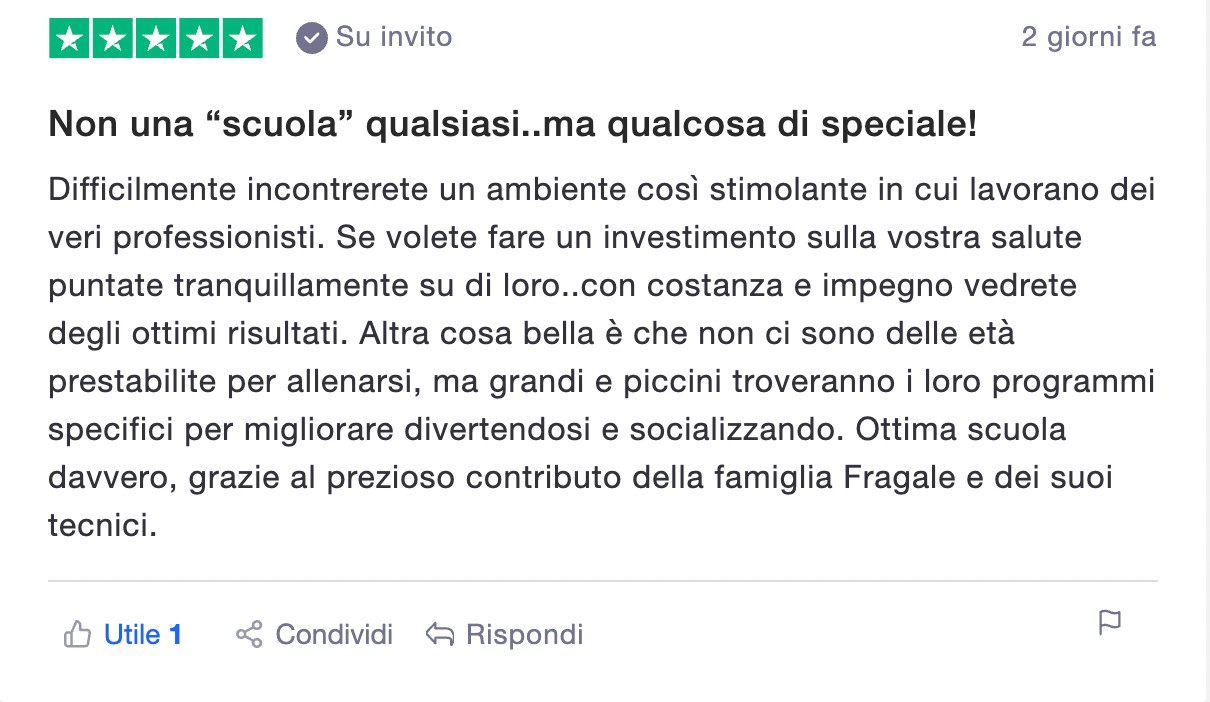1210x702 pixels.
Task: Click the flag icon to report this review
Action: (x=1109, y=622)
